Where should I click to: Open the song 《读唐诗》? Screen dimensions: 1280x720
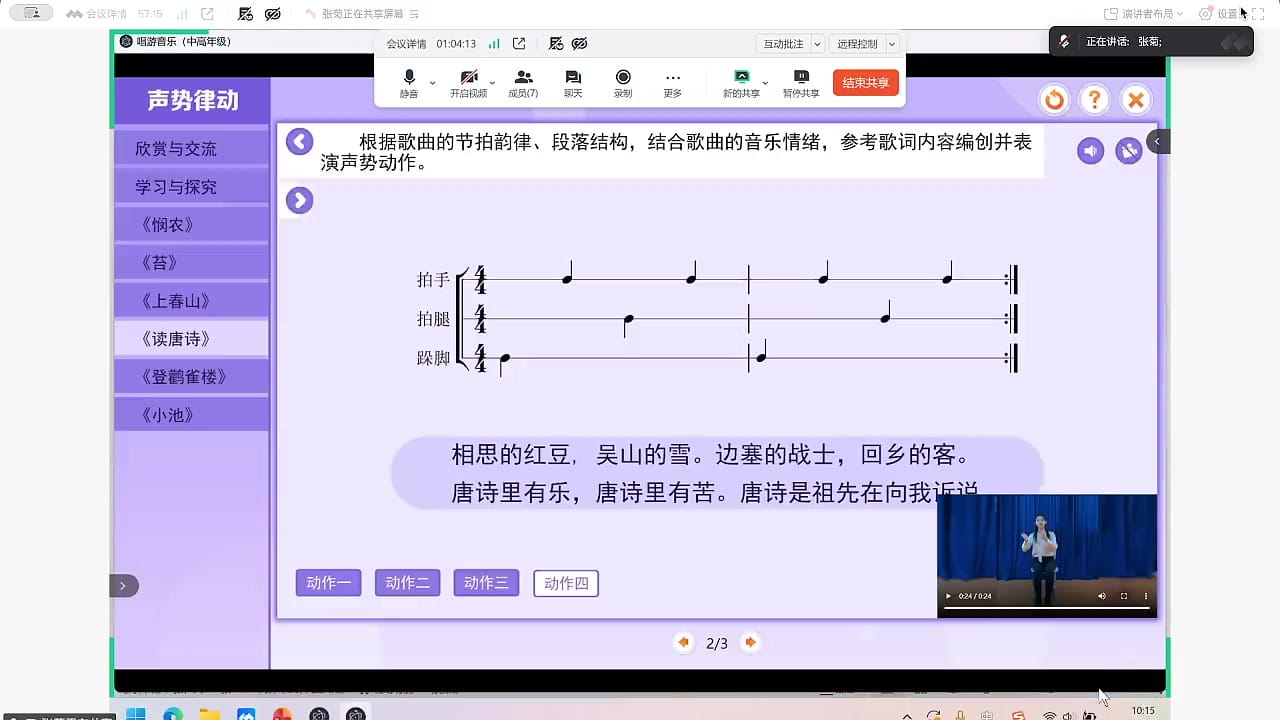(191, 339)
